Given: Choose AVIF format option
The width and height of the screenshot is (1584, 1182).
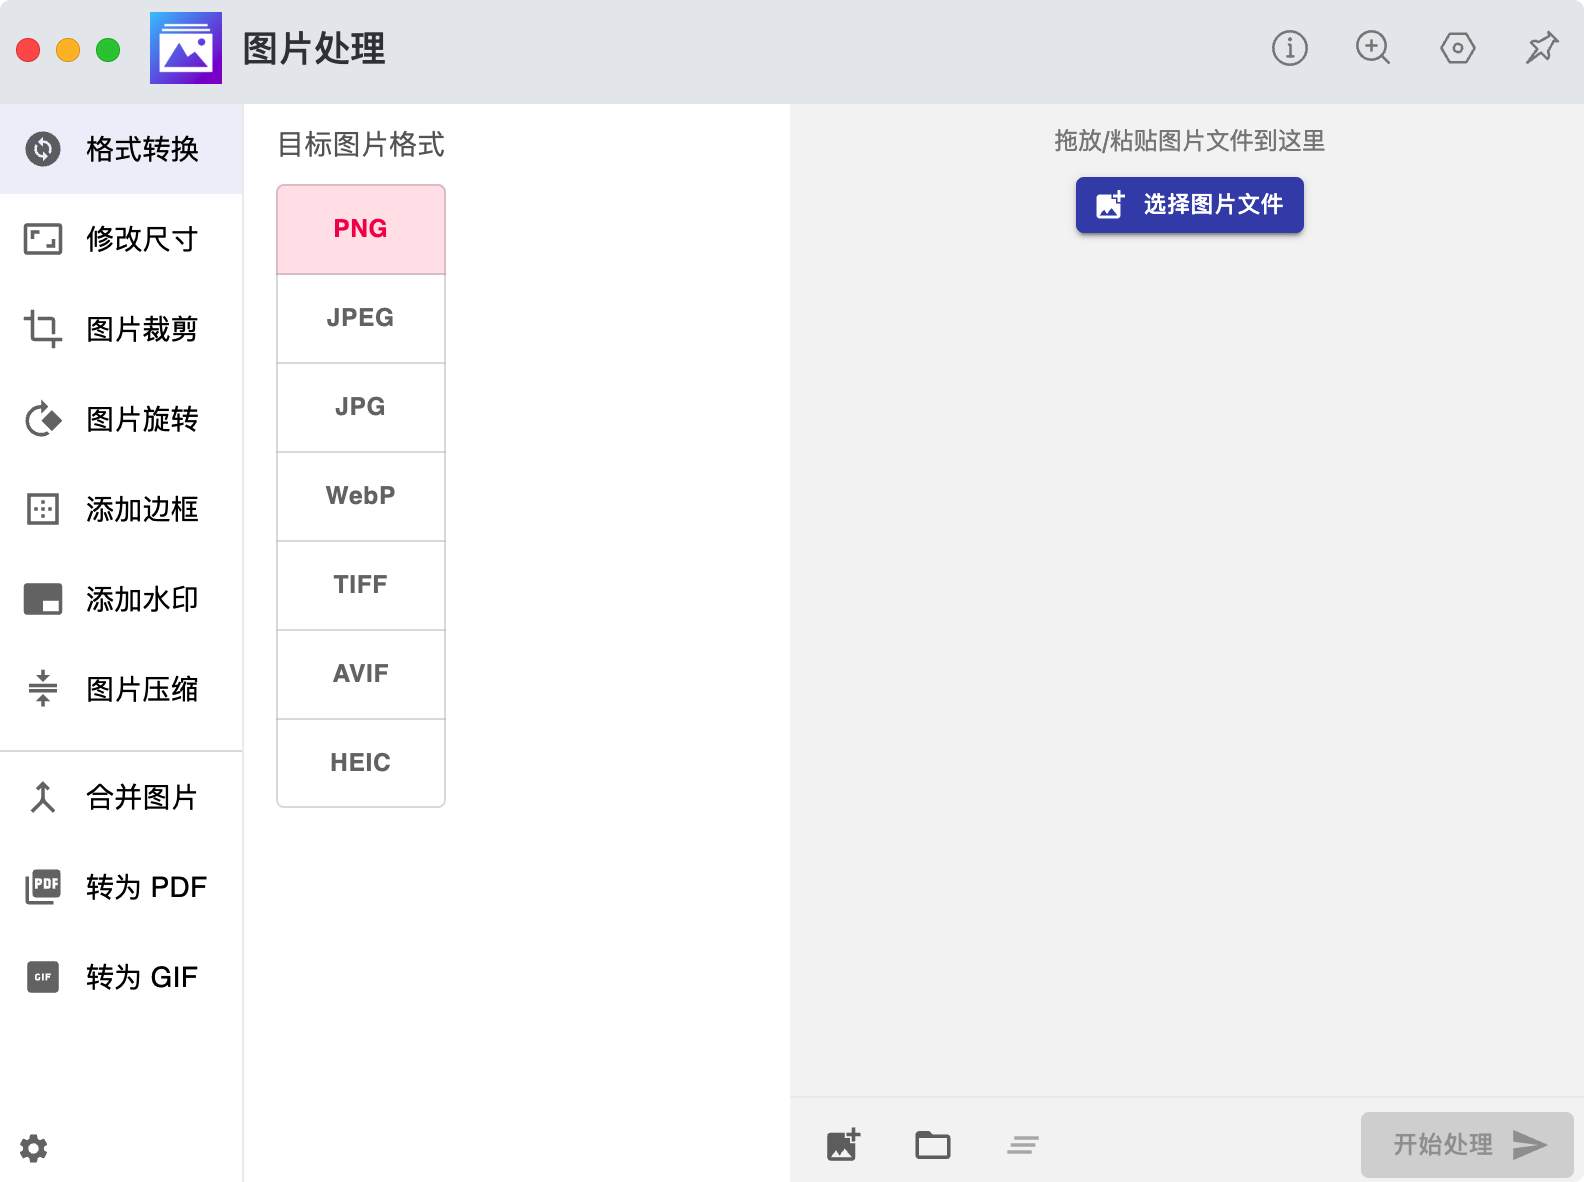Looking at the screenshot, I should tap(360, 674).
